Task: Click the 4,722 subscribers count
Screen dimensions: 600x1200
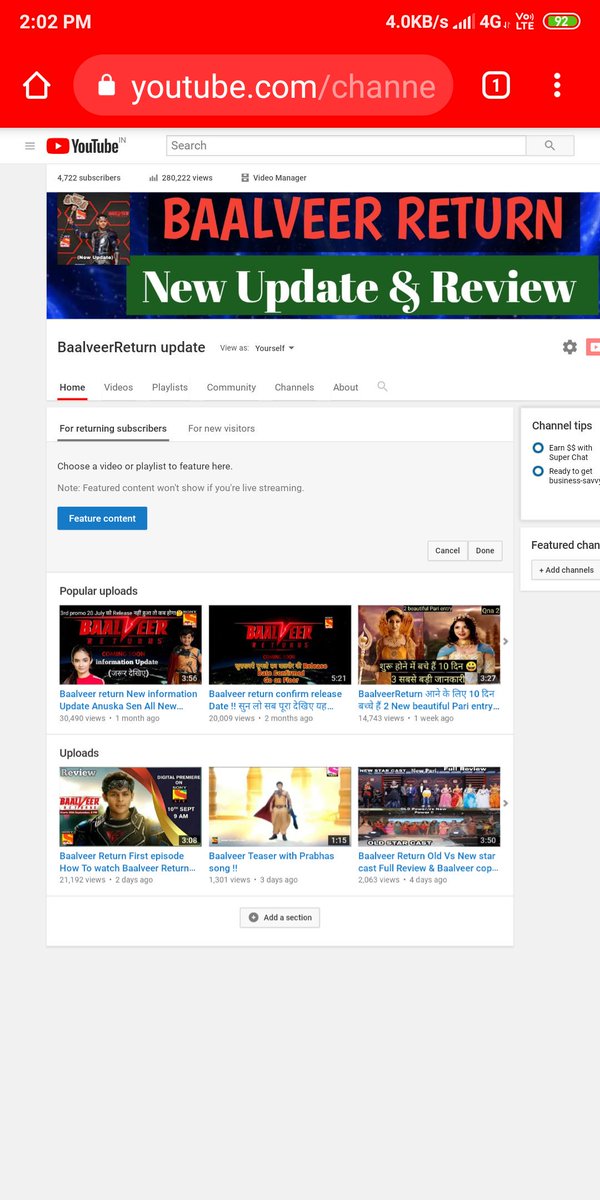Action: pos(89,178)
